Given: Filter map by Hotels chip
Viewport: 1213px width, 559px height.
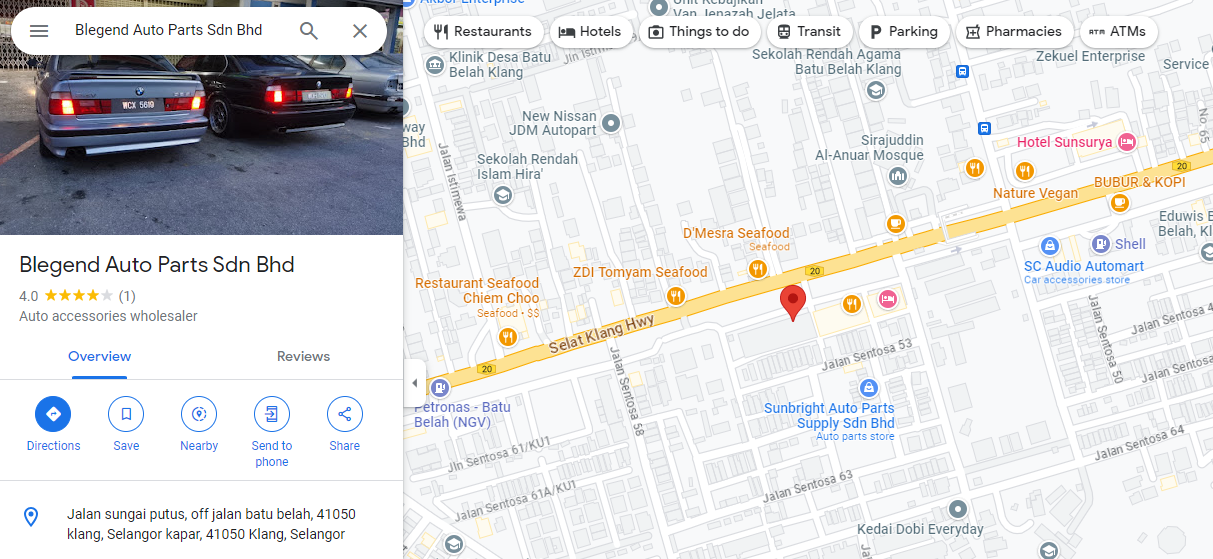Looking at the screenshot, I should [590, 32].
